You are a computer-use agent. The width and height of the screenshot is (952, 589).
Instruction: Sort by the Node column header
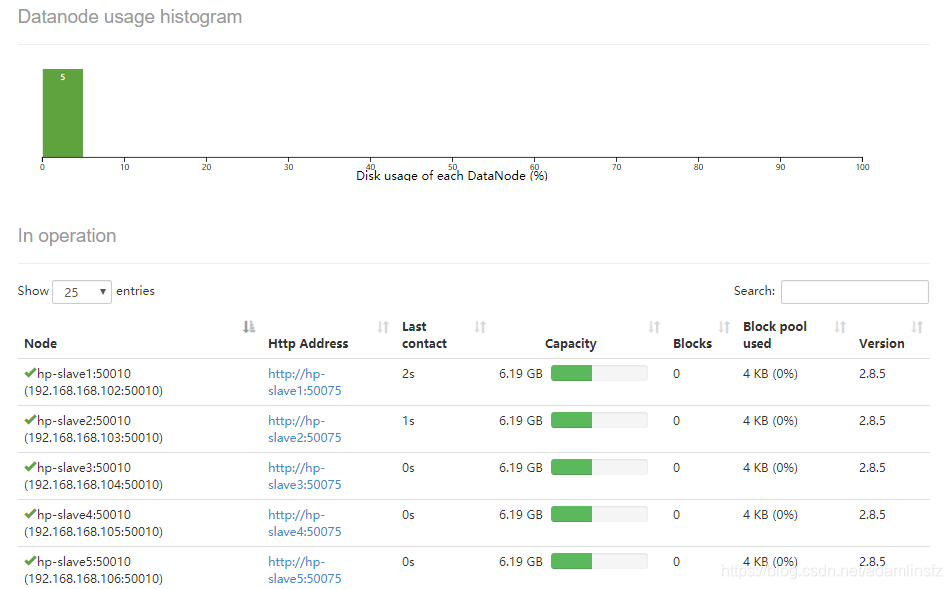(x=41, y=343)
